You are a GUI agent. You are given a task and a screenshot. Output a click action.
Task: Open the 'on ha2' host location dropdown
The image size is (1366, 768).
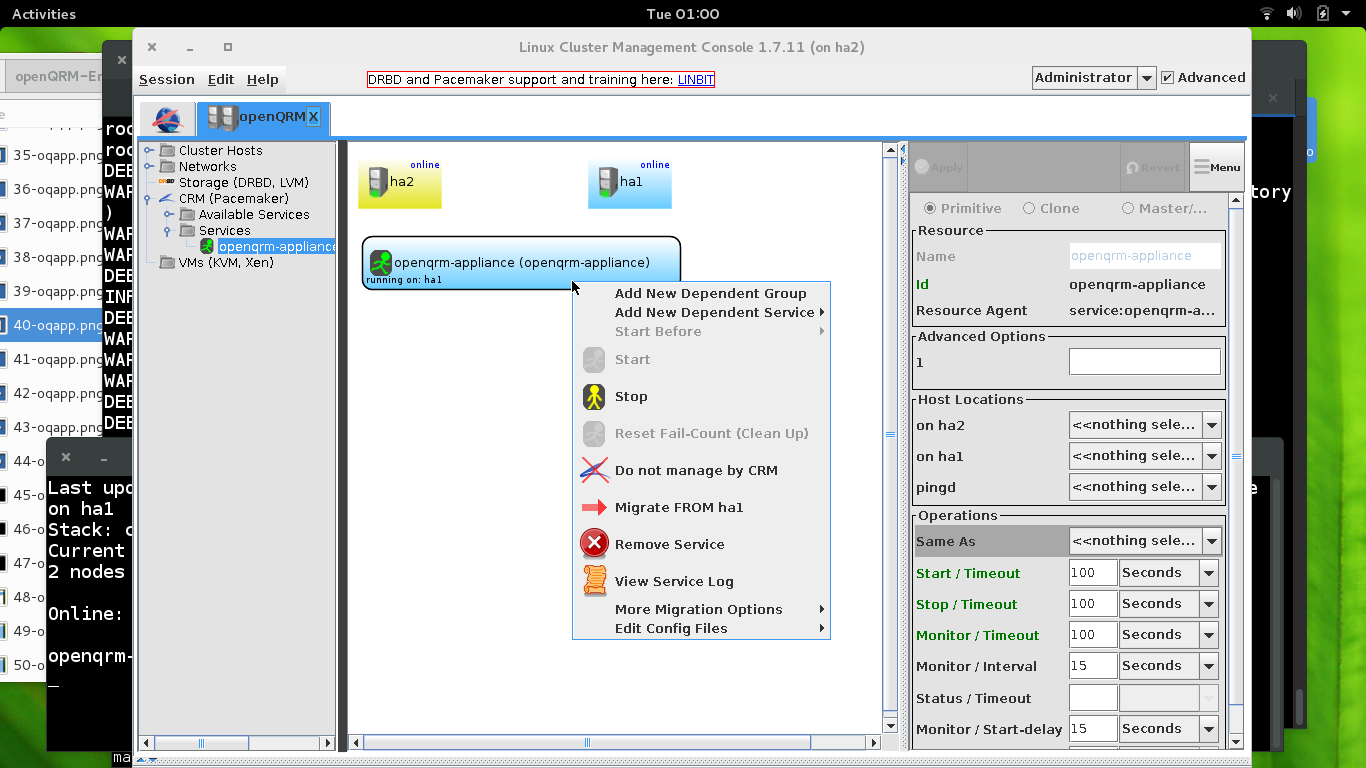[1212, 425]
